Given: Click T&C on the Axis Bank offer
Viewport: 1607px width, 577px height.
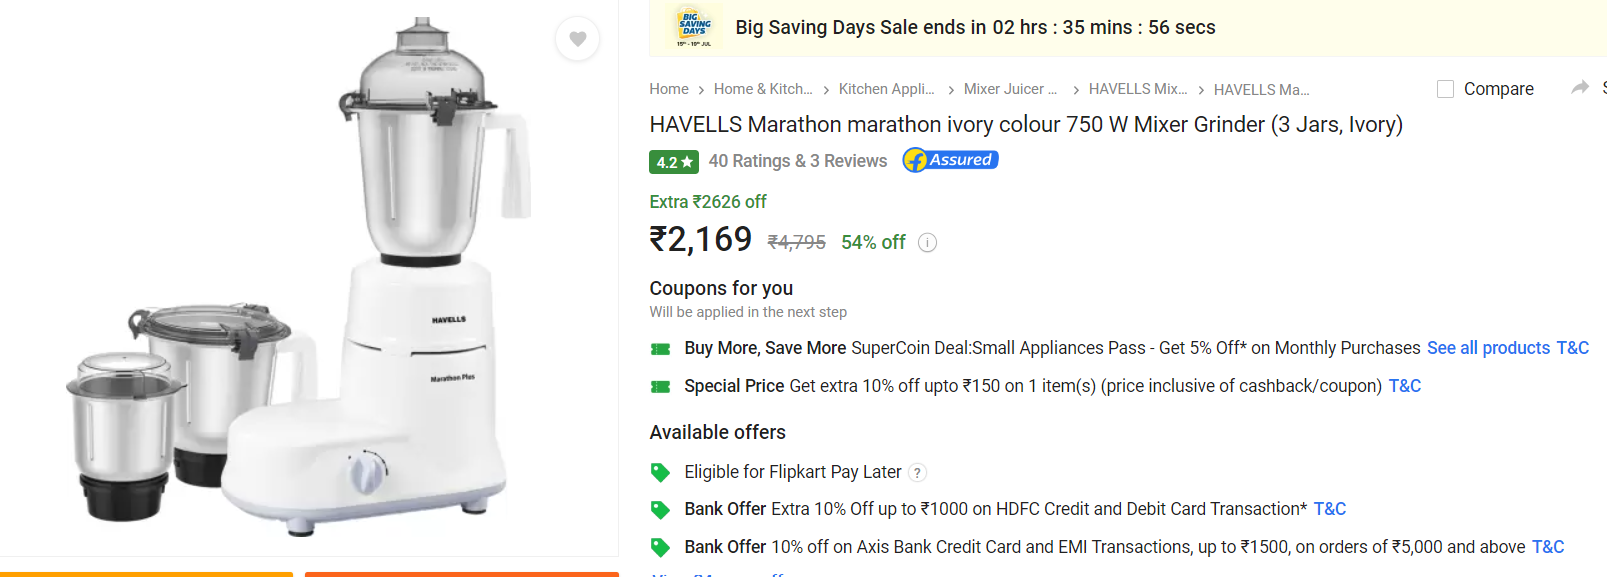Looking at the screenshot, I should [x=1550, y=547].
